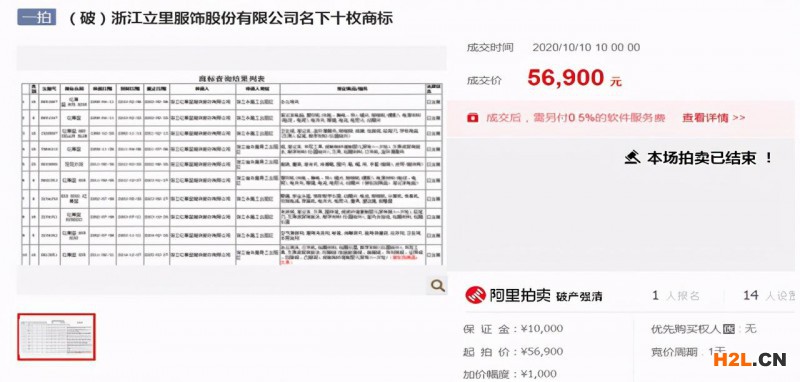Click the auction title text
800x382 pixels.
click(x=230, y=18)
